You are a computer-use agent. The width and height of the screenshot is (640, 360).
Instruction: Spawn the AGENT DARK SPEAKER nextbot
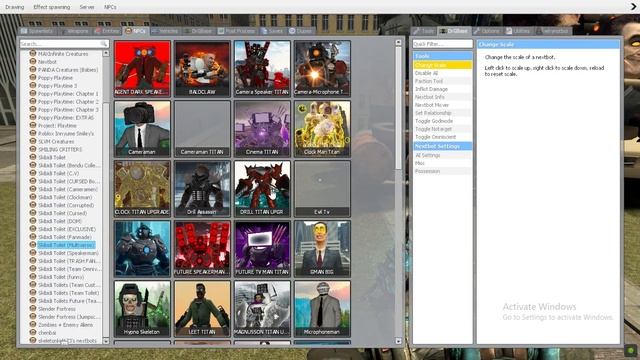pos(142,68)
